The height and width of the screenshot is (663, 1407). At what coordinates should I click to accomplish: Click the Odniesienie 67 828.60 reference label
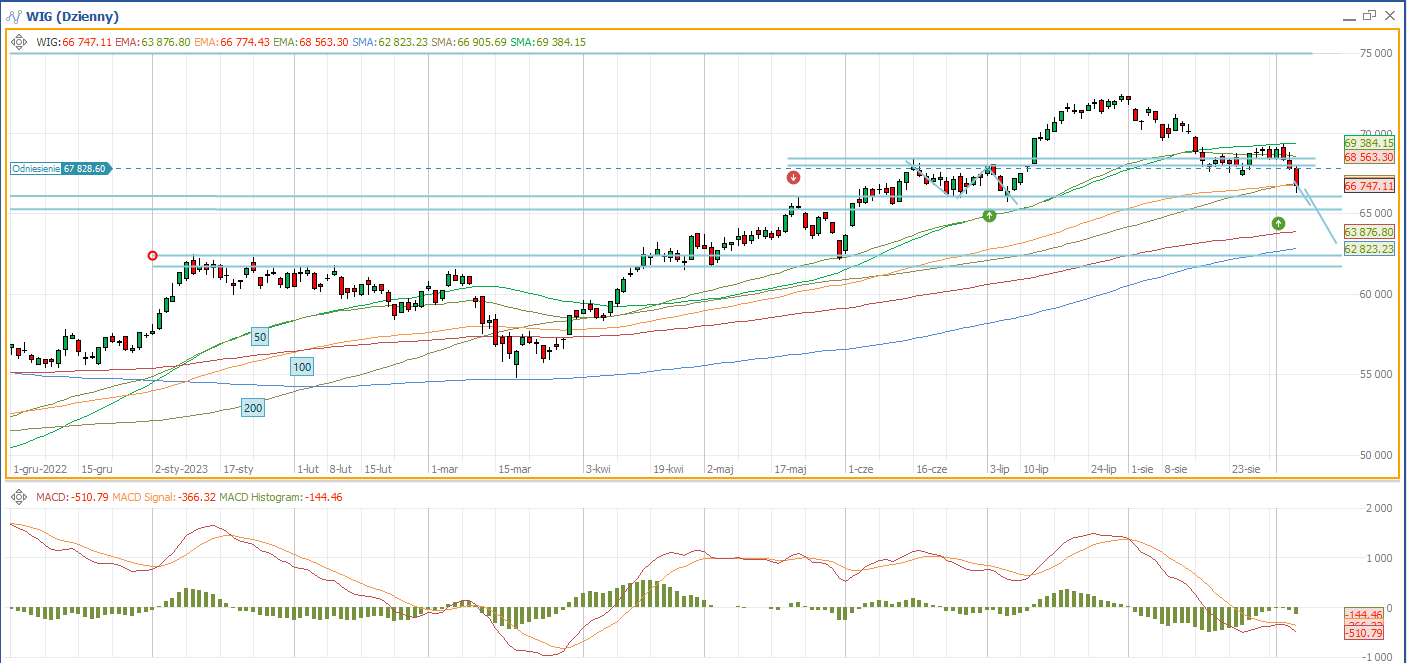pos(60,169)
